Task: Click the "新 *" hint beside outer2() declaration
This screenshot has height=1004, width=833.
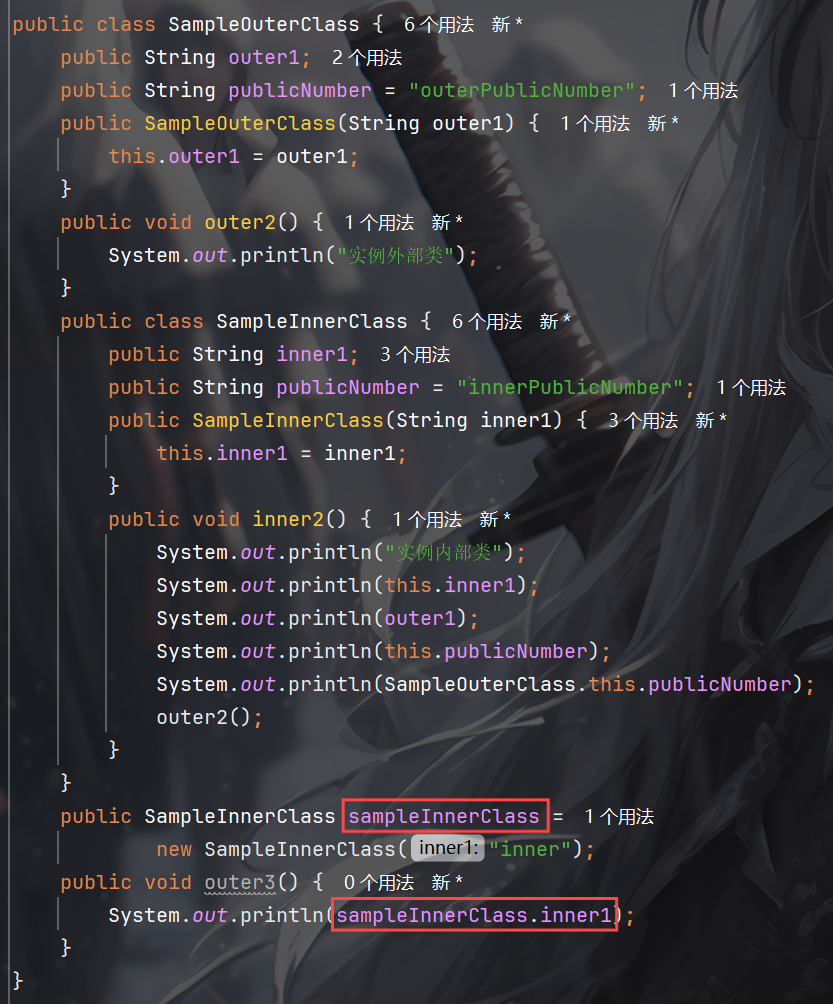Action: [447, 223]
